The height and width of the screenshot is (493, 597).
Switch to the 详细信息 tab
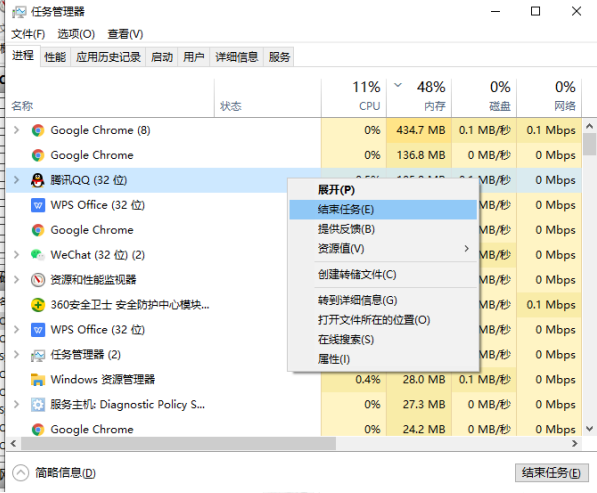[237, 57]
